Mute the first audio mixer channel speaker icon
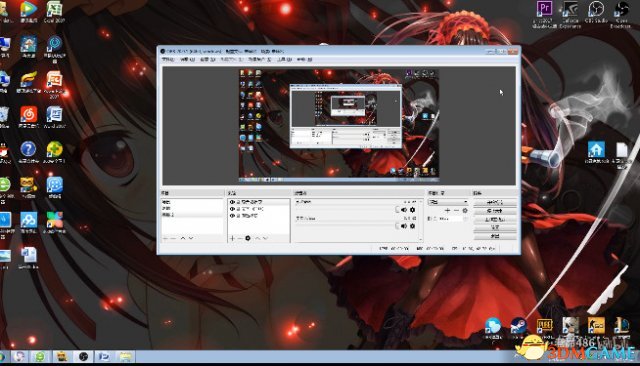The height and width of the screenshot is (366, 640). click(404, 210)
